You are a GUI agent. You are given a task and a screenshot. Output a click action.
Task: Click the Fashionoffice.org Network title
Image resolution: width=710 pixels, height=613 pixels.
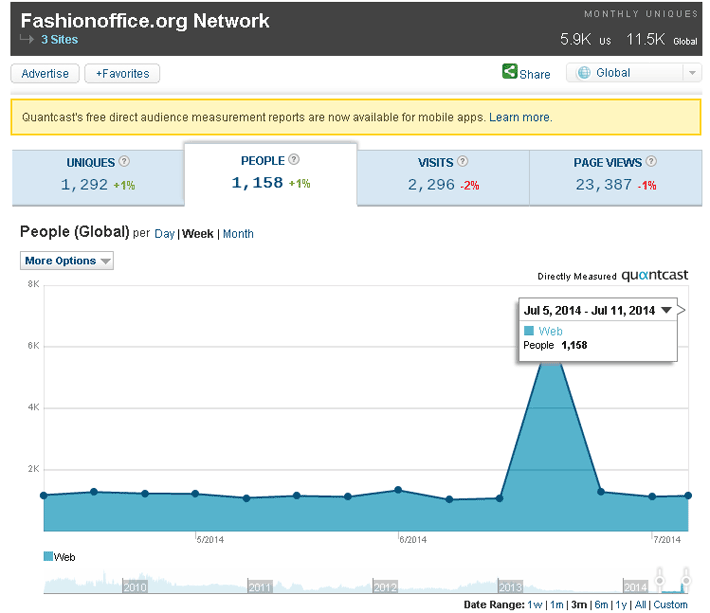pyautogui.click(x=145, y=21)
